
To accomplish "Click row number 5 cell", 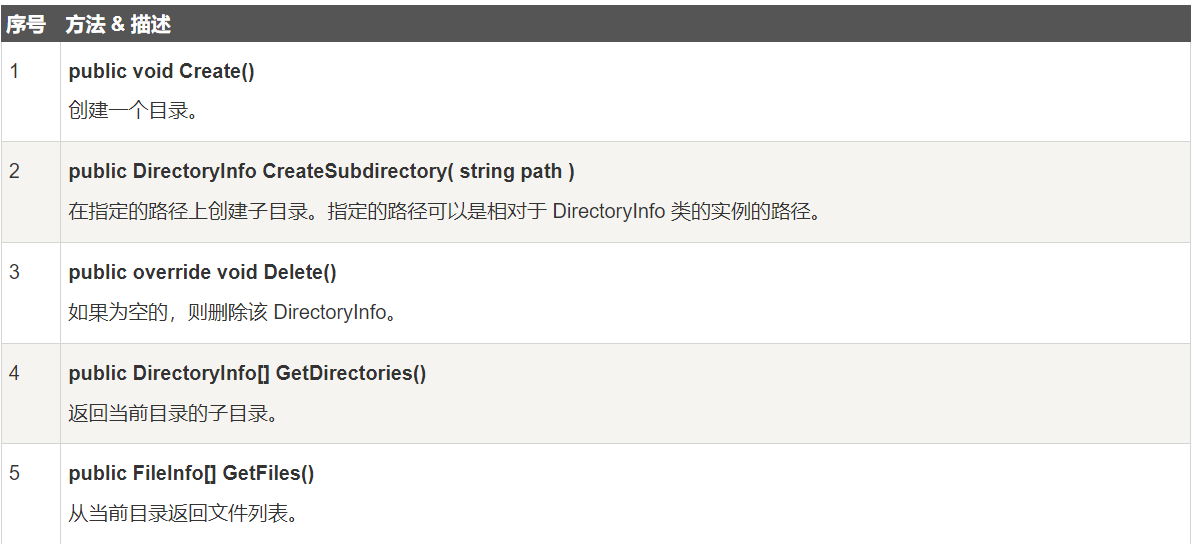I will (x=15, y=473).
